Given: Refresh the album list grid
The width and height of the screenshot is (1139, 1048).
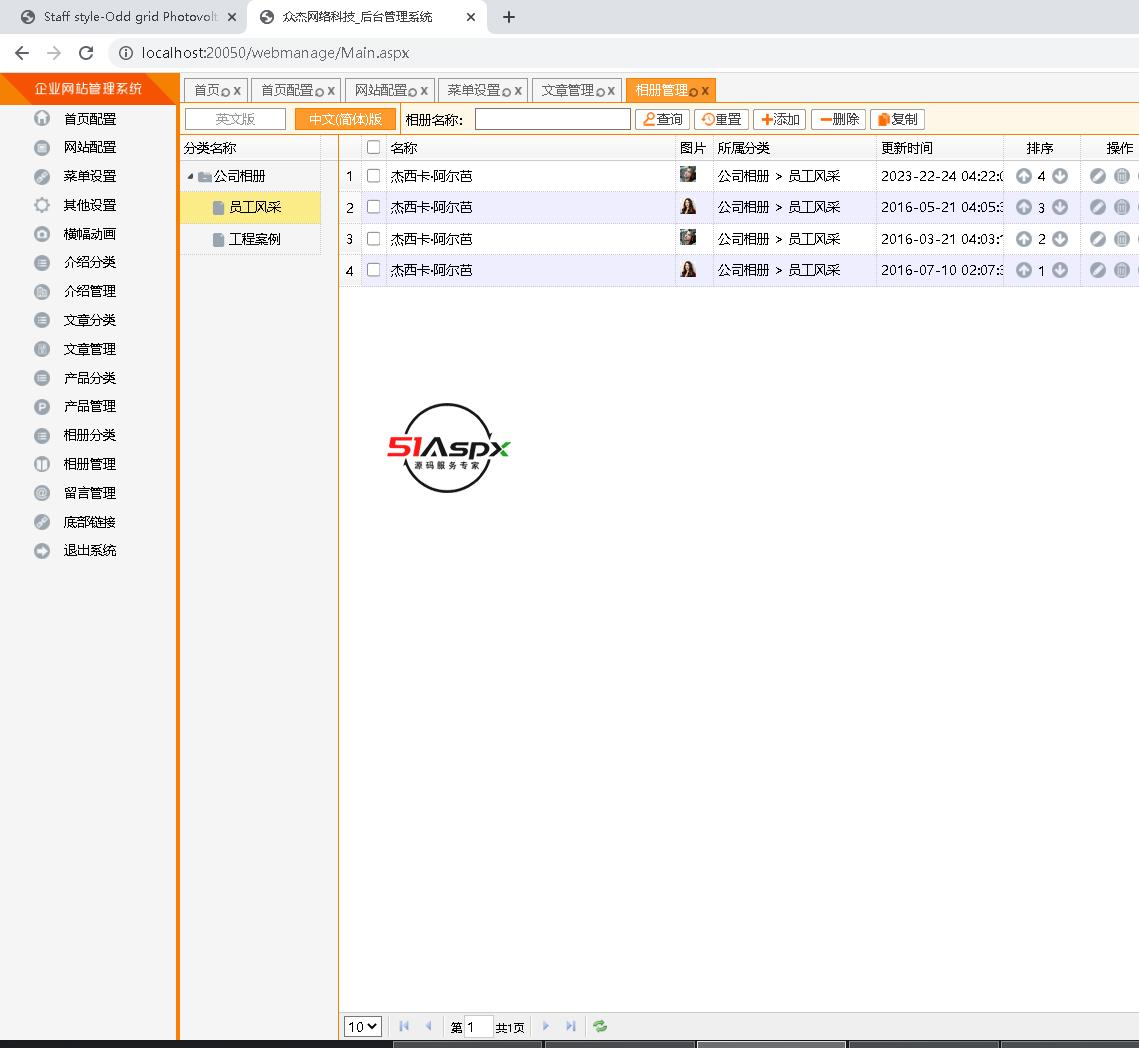Looking at the screenshot, I should coord(600,1026).
